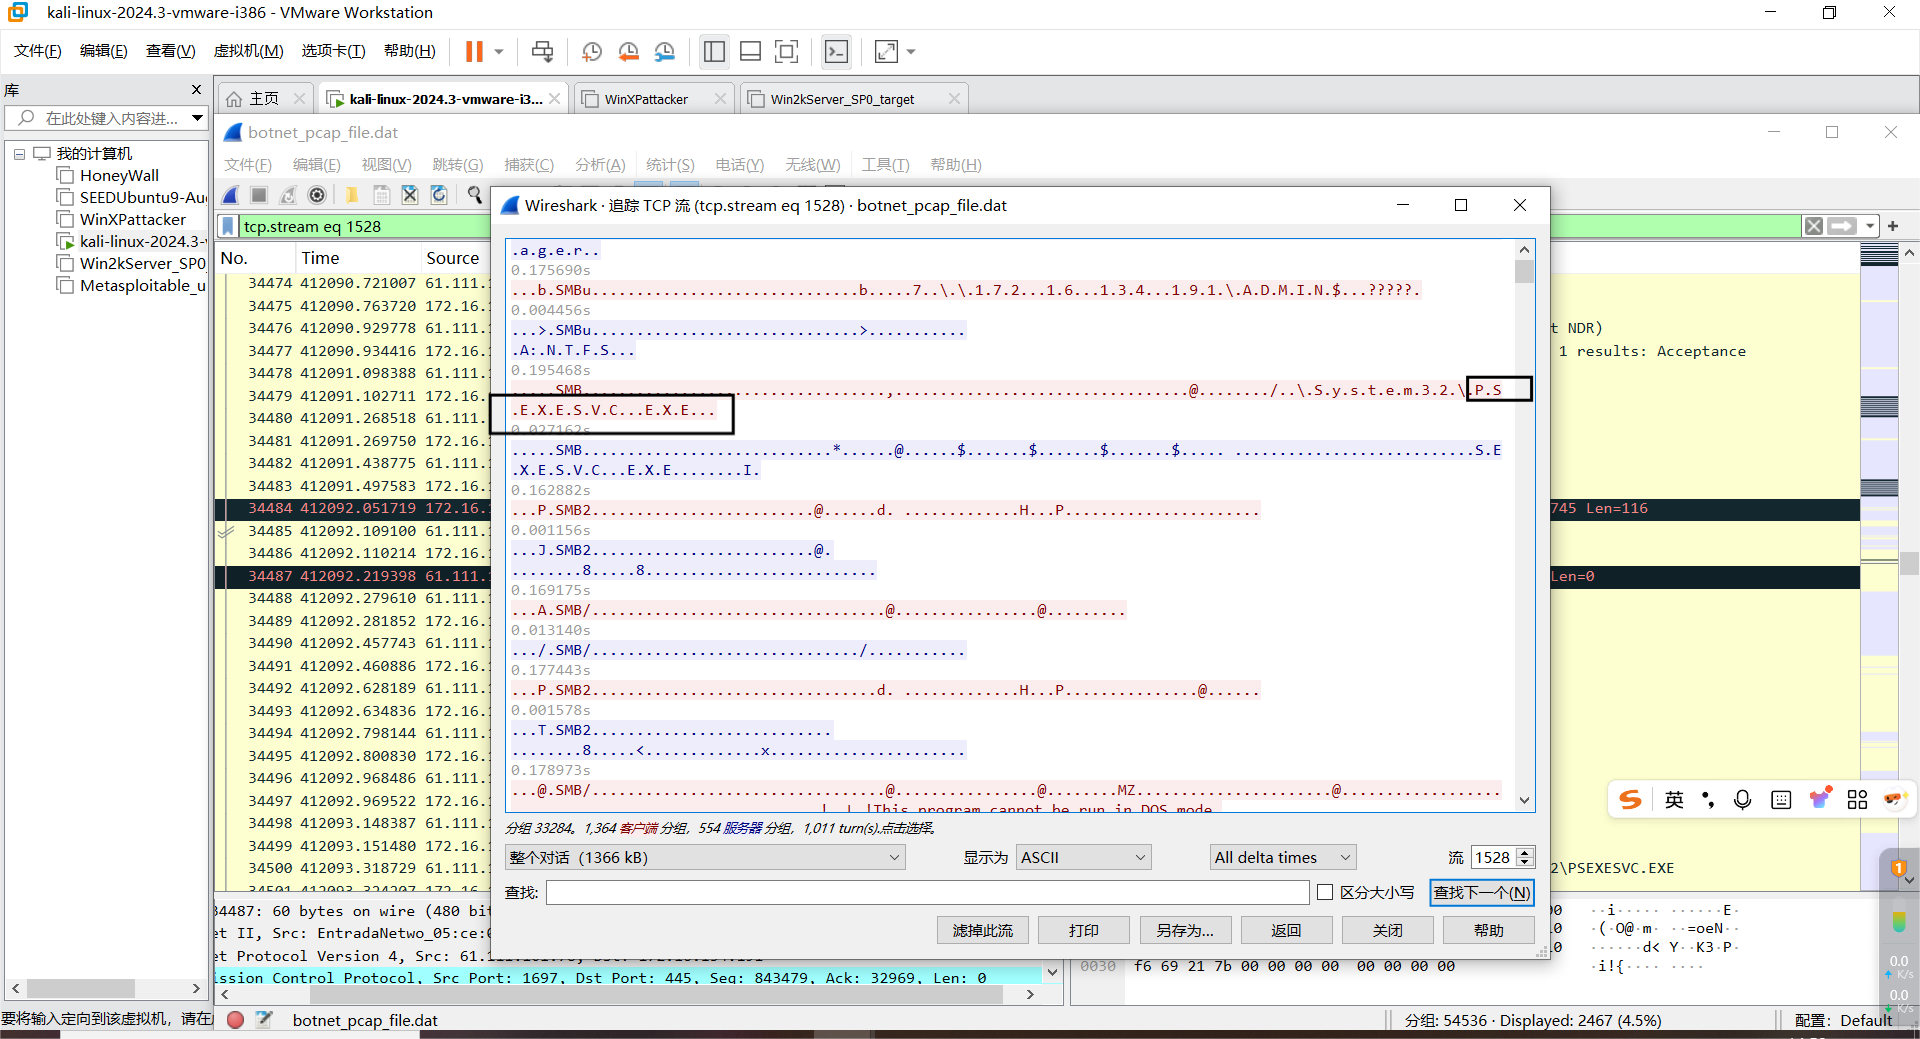Viewport: 1920px width, 1039px height.
Task: Open VMware 文件(F) menu
Action: coord(38,51)
